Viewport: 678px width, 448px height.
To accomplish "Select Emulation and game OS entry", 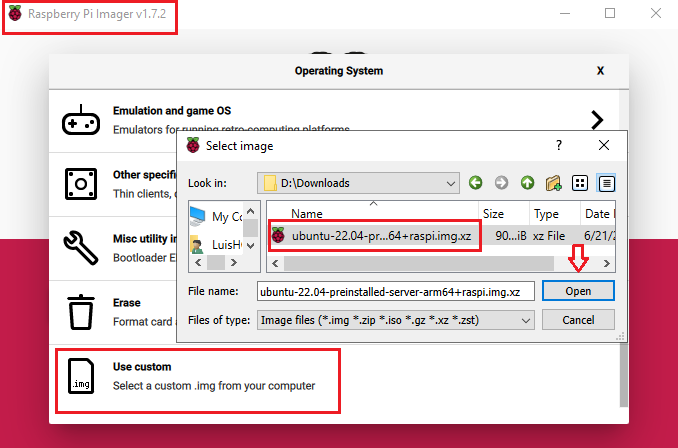I will tap(334, 121).
